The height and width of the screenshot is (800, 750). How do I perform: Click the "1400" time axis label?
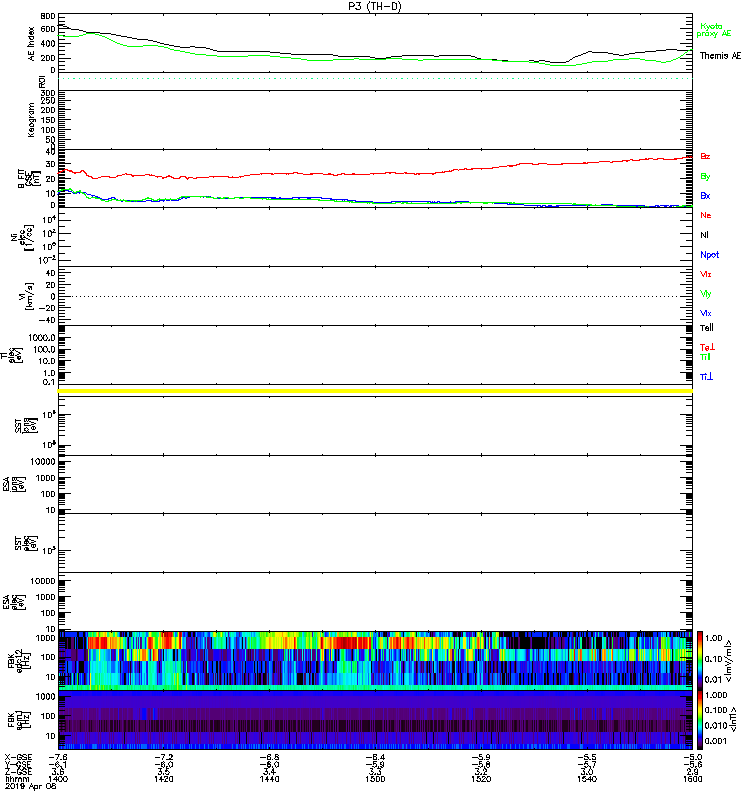point(58,779)
